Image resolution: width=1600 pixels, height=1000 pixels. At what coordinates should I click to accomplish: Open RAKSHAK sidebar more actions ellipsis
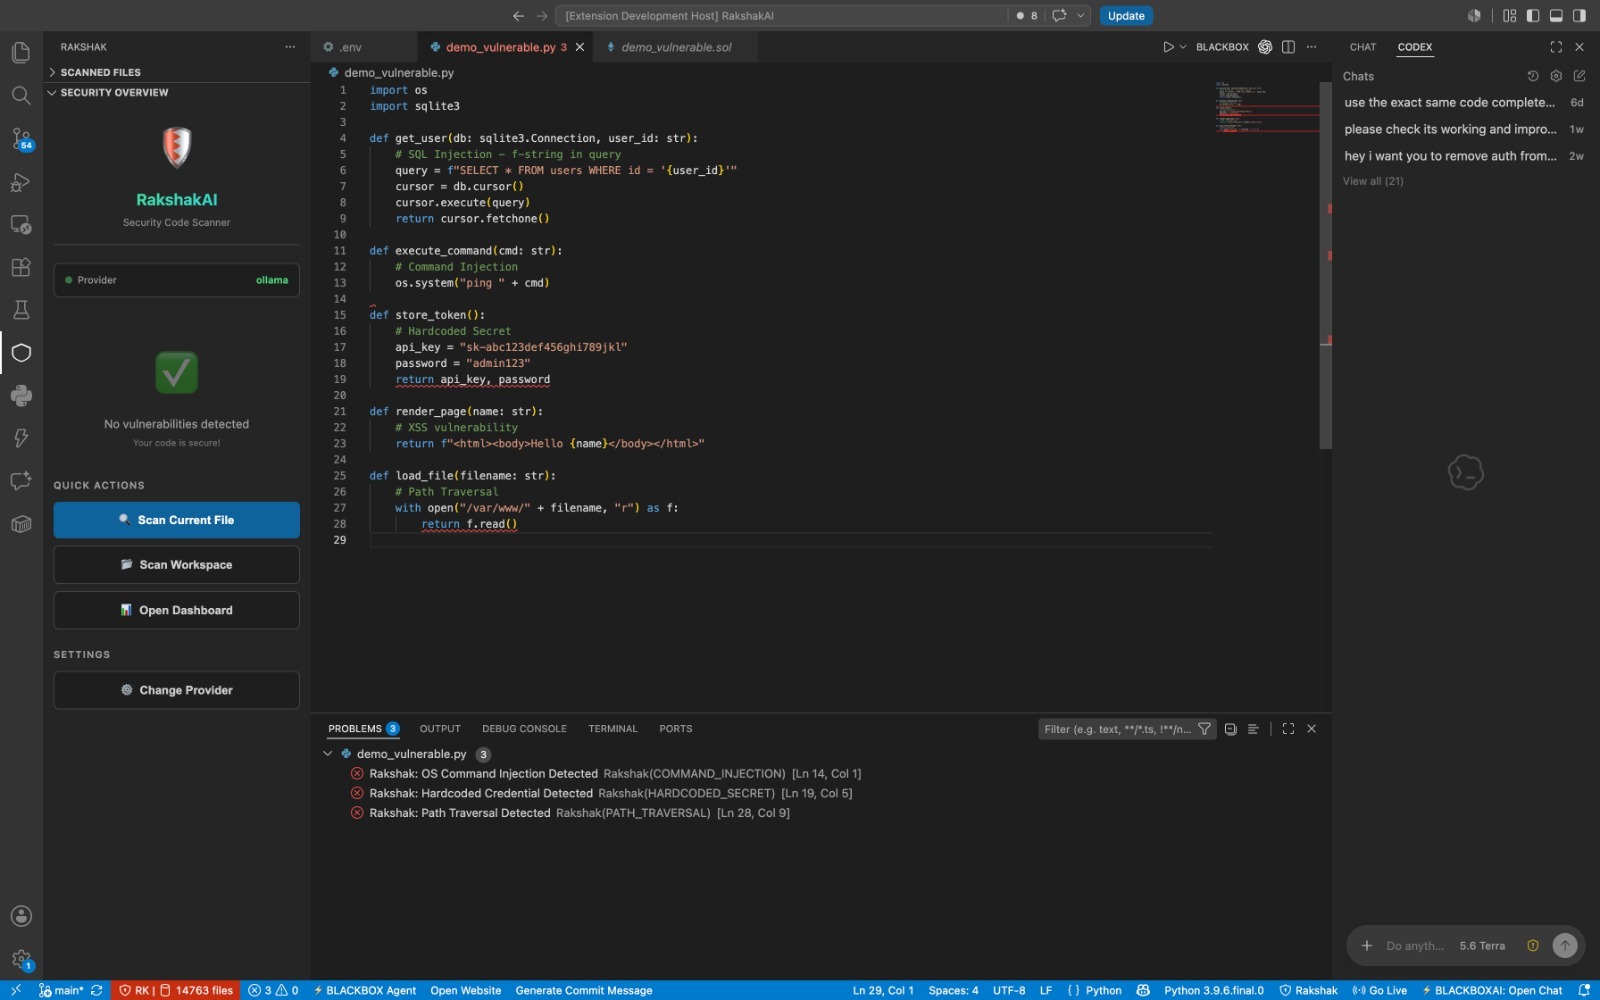pyautogui.click(x=290, y=47)
